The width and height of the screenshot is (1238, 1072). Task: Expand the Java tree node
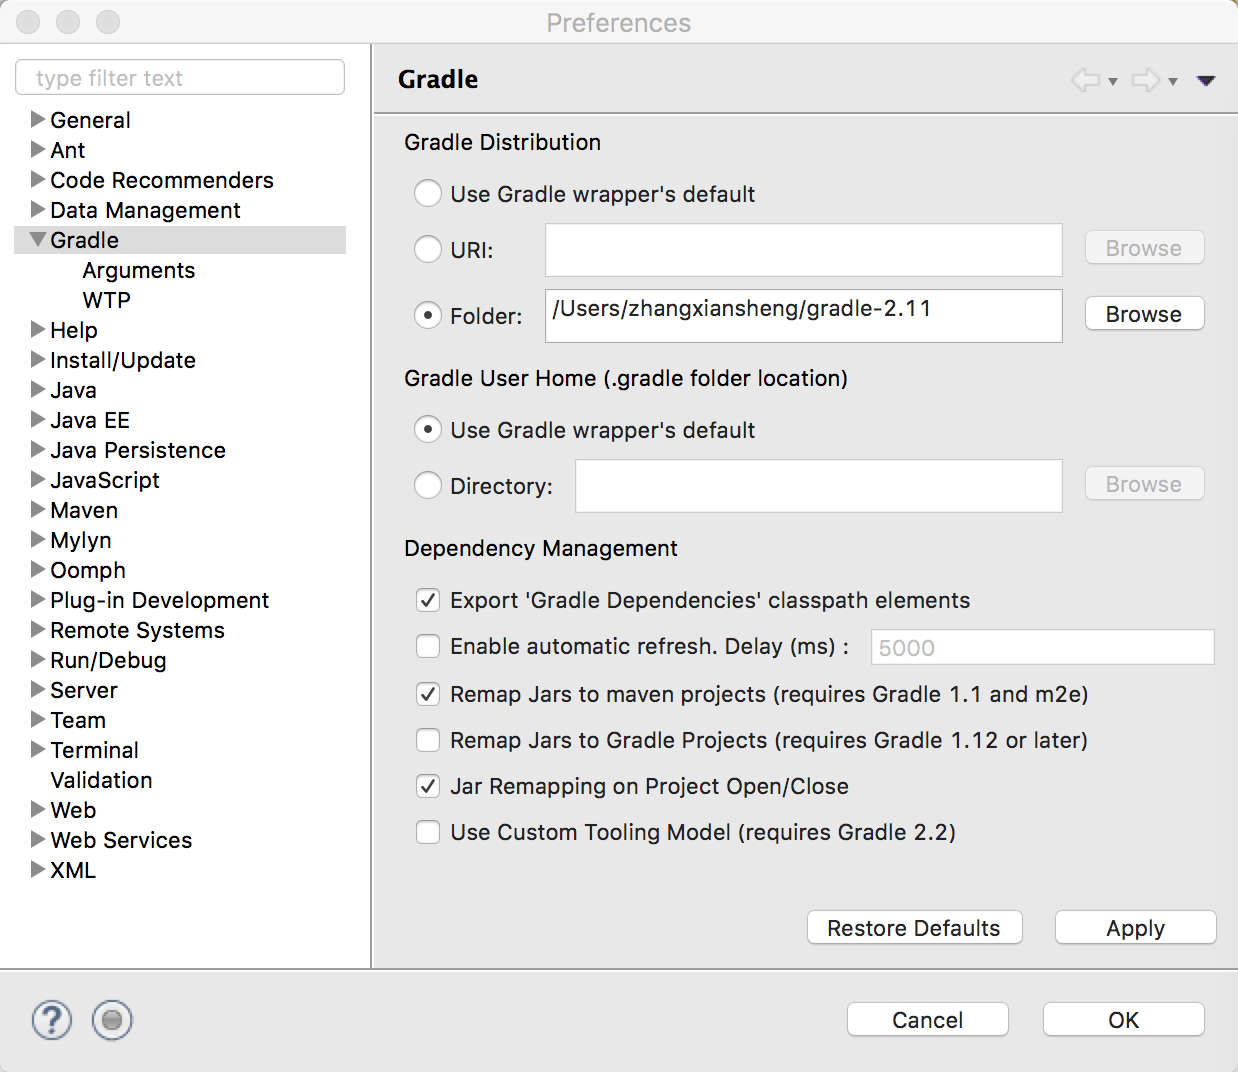point(38,389)
